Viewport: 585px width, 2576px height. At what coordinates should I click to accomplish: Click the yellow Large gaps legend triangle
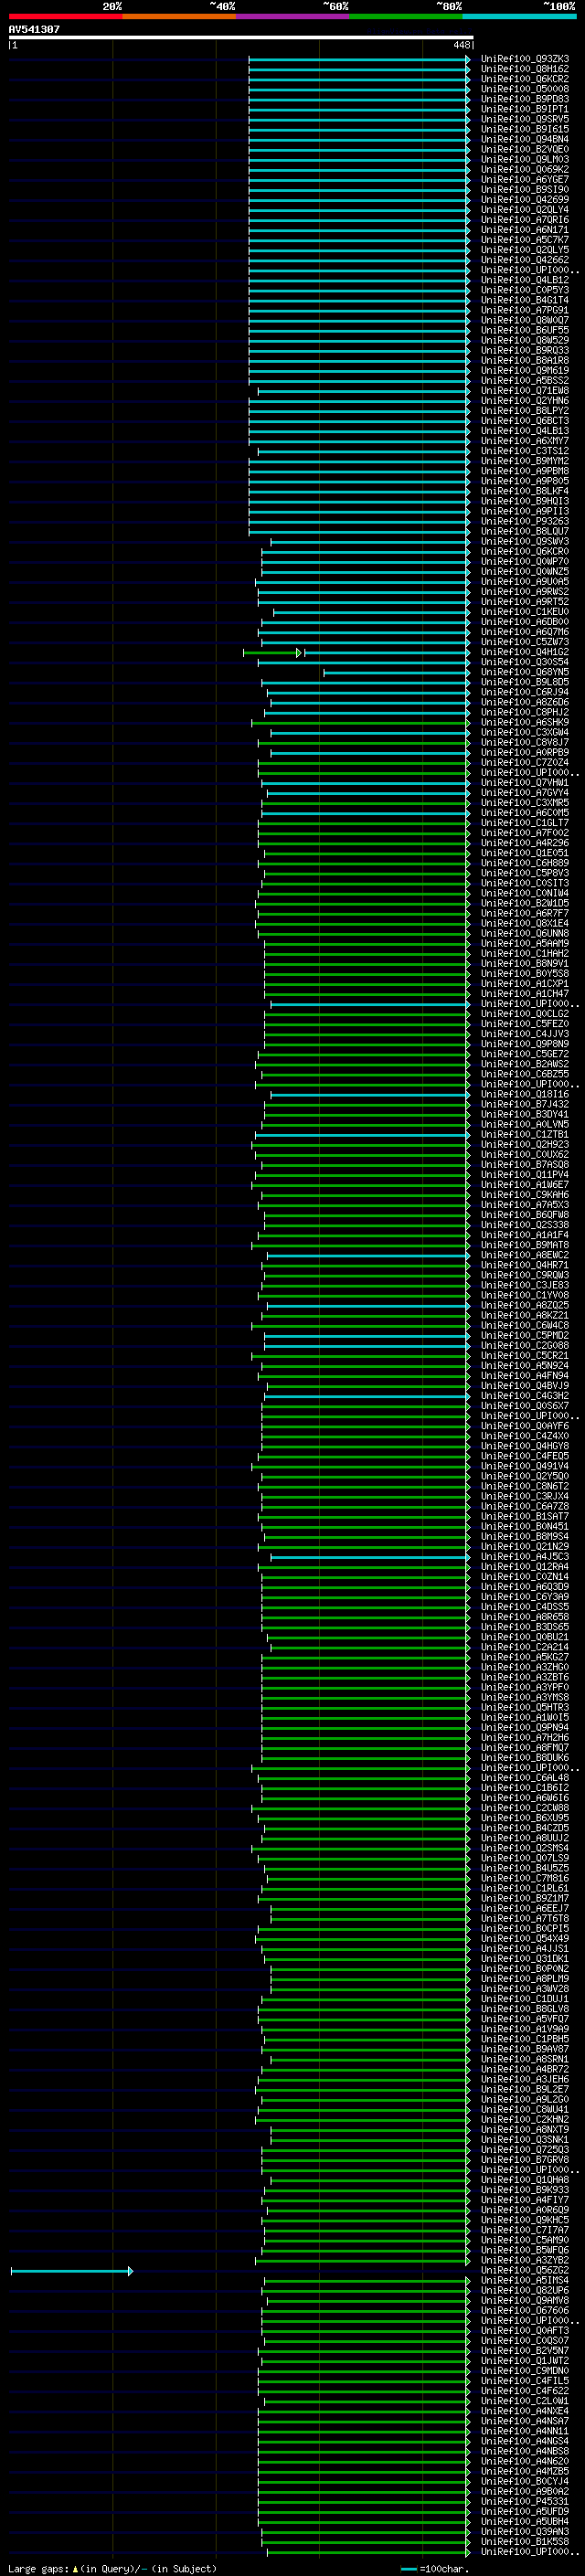(x=75, y=2568)
